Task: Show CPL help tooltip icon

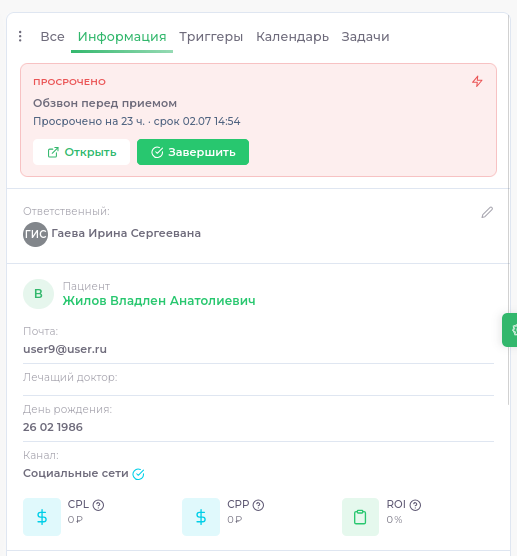Action: point(98,505)
